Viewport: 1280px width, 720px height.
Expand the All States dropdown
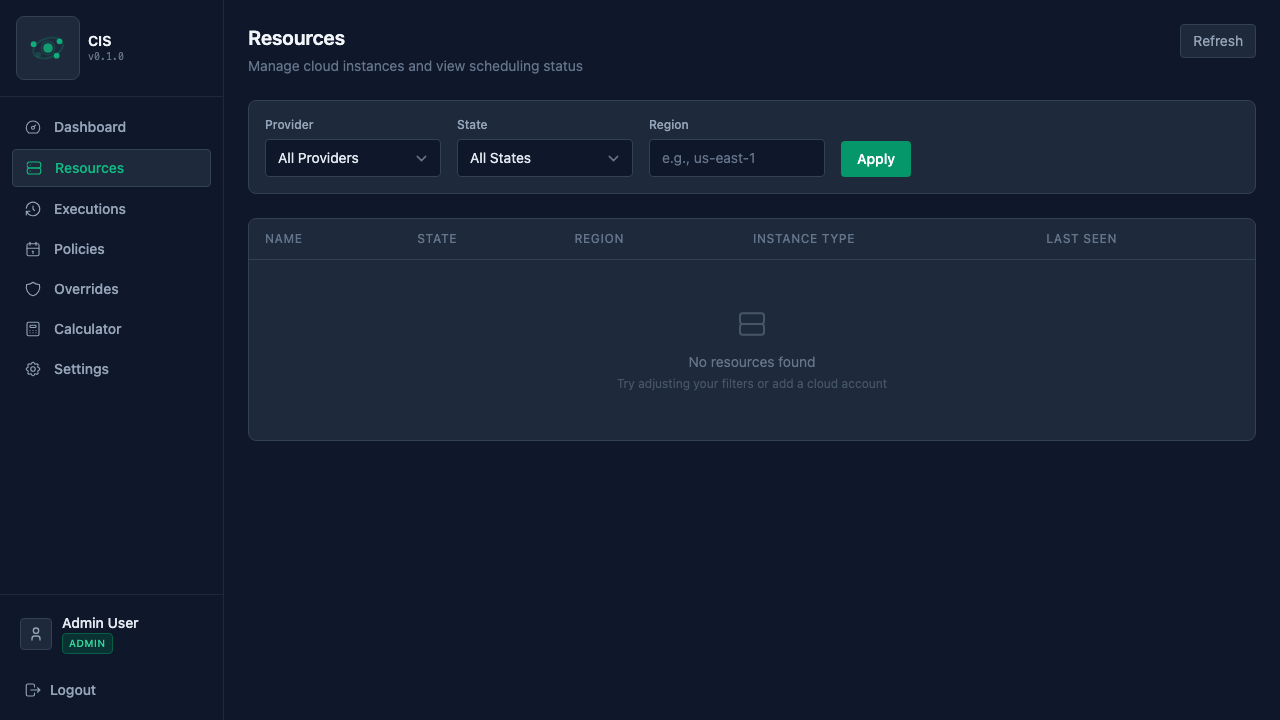pyautogui.click(x=545, y=158)
